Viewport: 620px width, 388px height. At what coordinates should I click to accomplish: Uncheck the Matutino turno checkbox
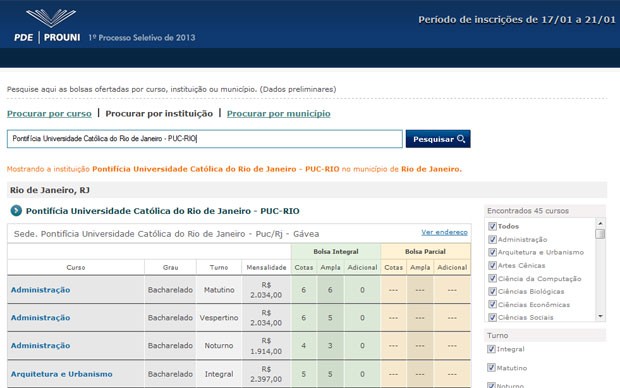491,368
